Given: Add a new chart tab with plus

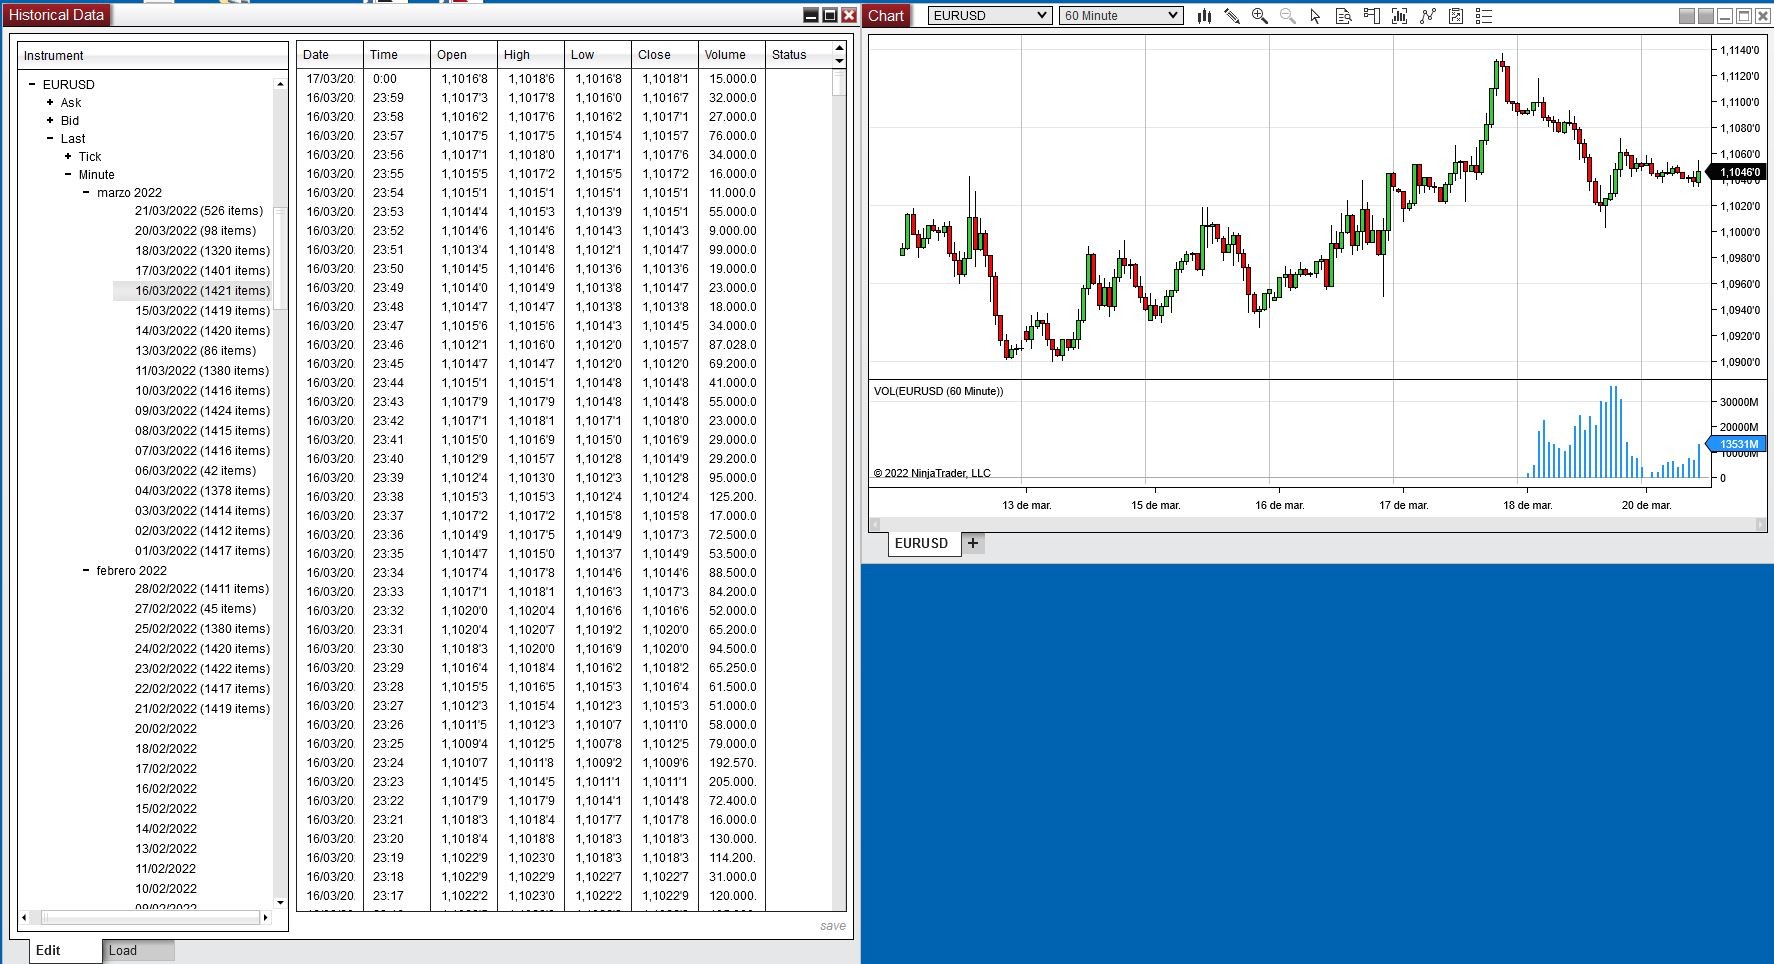Looking at the screenshot, I should pos(973,543).
